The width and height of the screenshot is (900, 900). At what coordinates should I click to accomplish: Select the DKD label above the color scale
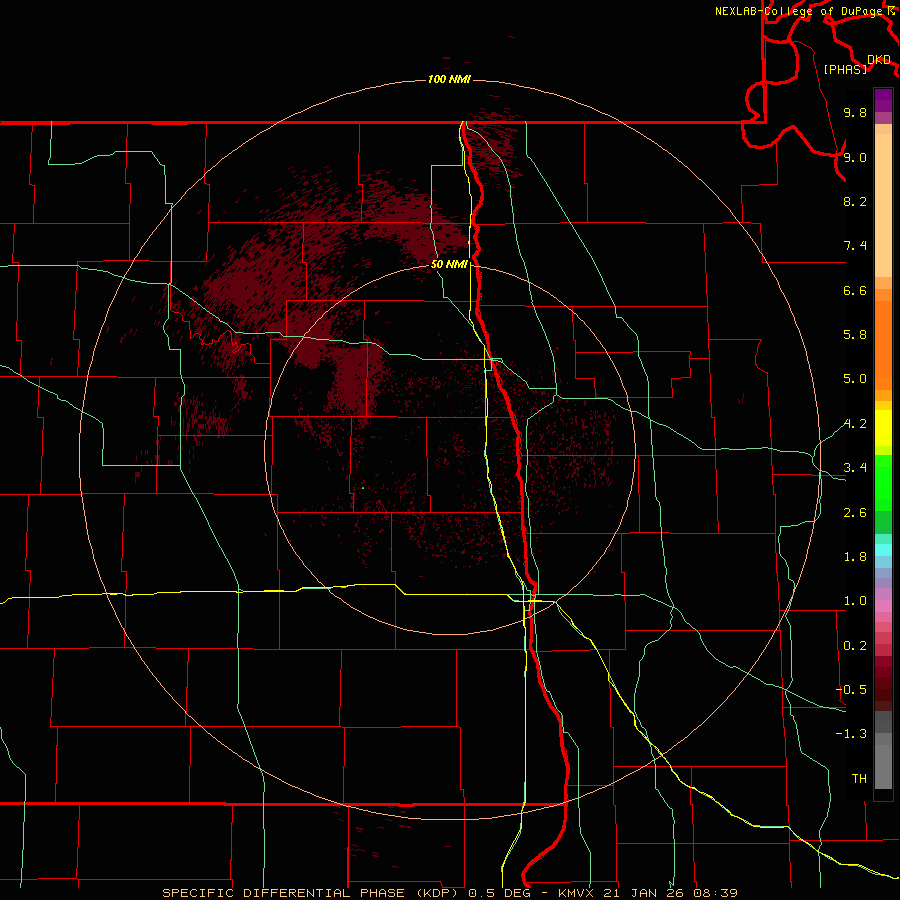pyautogui.click(x=879, y=60)
